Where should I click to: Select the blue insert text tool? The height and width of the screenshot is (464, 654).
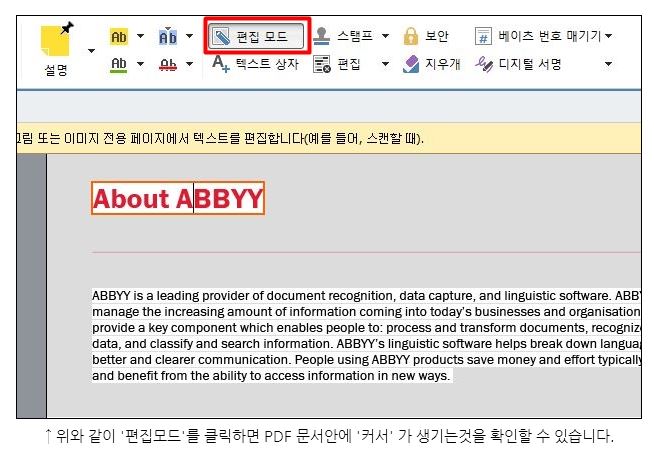[x=168, y=37]
